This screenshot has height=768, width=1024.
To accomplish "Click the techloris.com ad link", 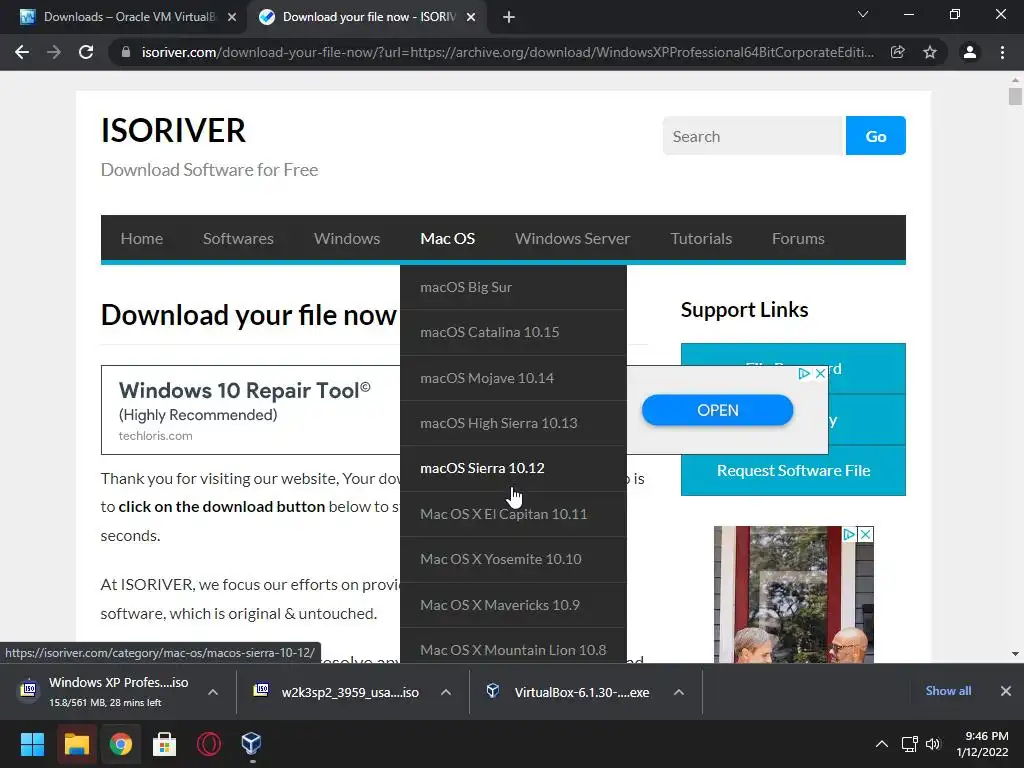I will click(x=155, y=436).
